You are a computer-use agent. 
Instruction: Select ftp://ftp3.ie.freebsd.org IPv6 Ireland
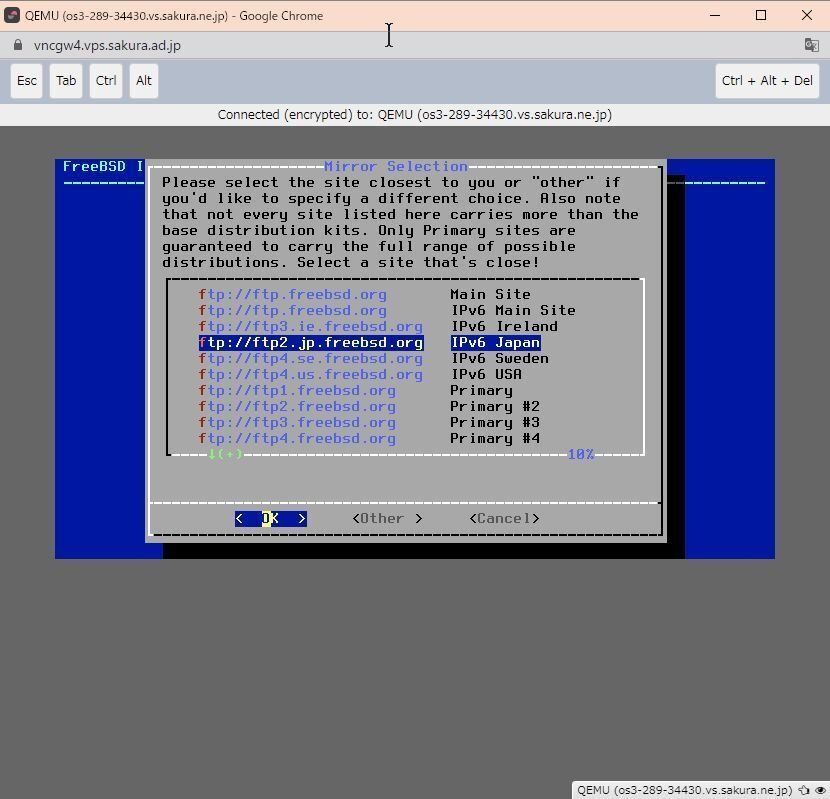[x=378, y=326]
